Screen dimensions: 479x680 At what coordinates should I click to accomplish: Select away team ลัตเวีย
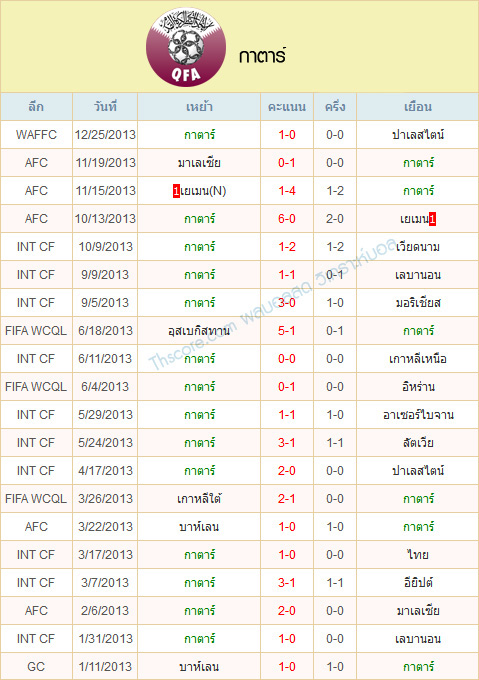click(x=418, y=443)
